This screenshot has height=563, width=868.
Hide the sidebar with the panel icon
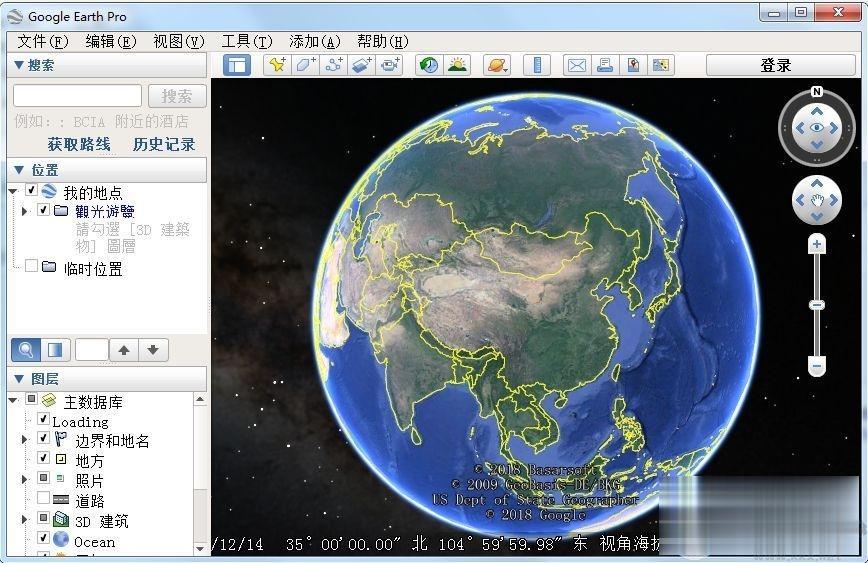coord(236,65)
